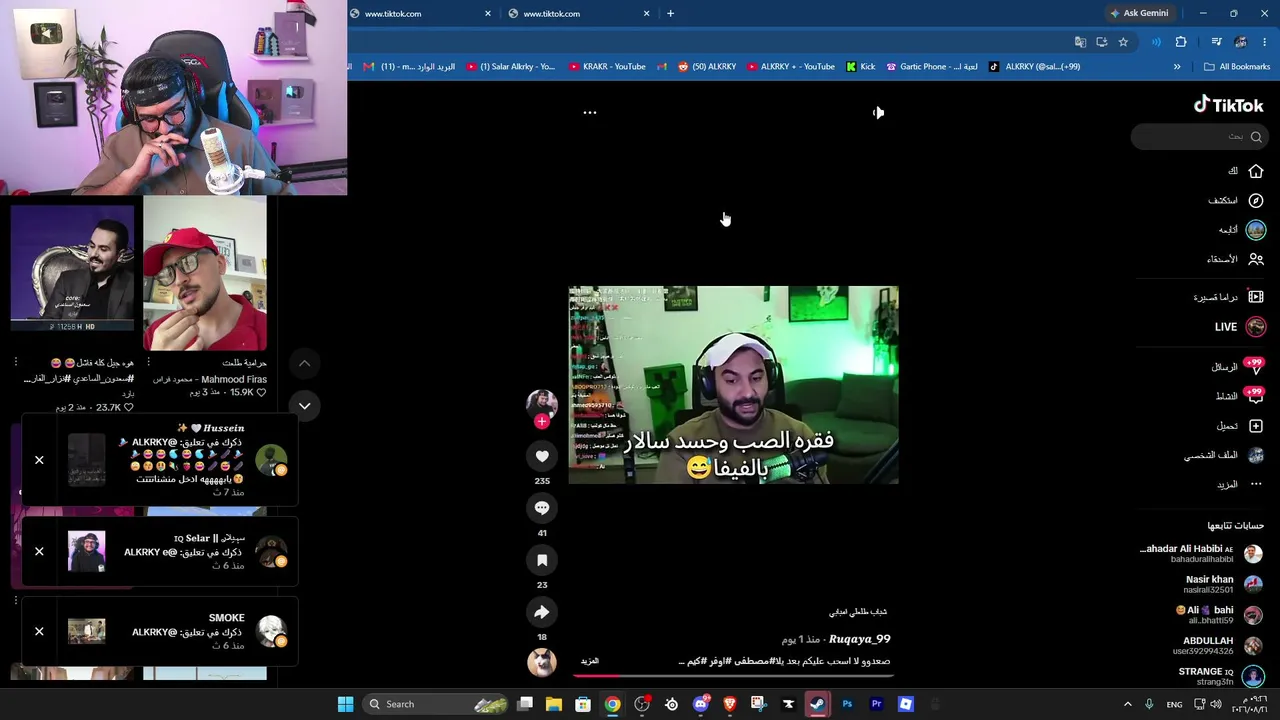This screenshot has height=720, width=1280.
Task: Click the TikTok logo
Action: (x=1228, y=105)
